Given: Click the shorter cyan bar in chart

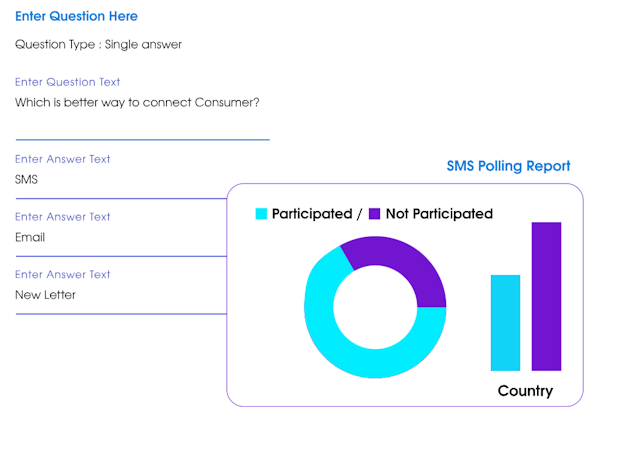Looking at the screenshot, I should (505, 322).
